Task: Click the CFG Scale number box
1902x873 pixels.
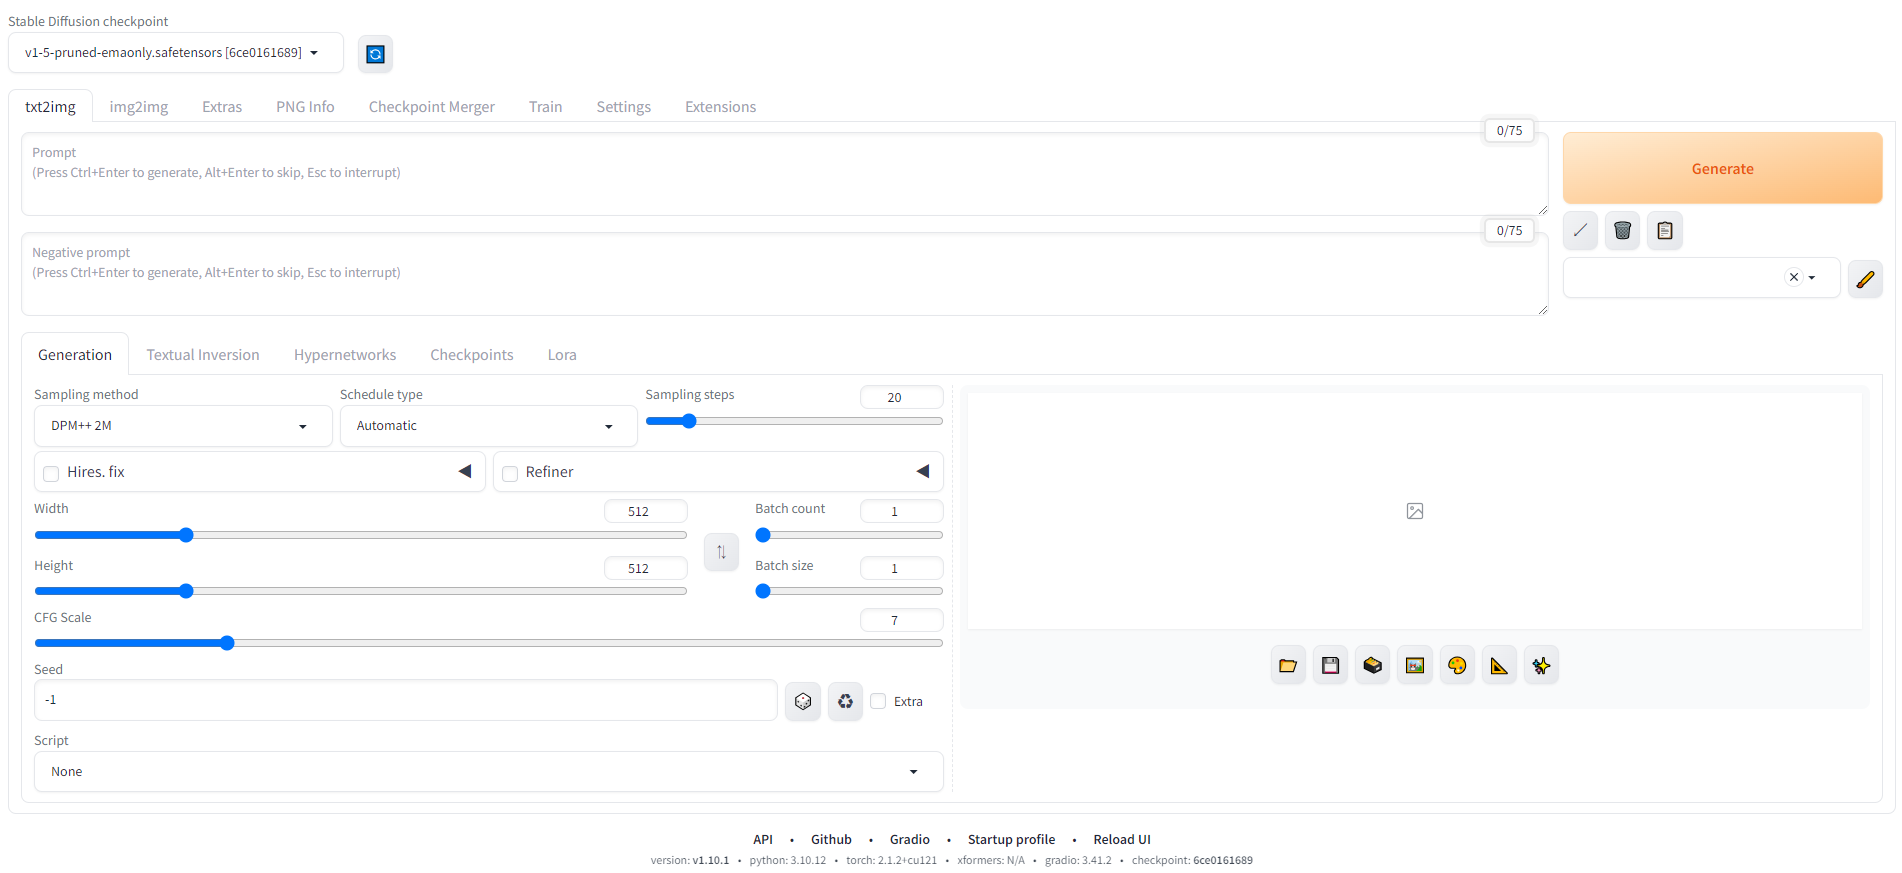Action: point(901,620)
